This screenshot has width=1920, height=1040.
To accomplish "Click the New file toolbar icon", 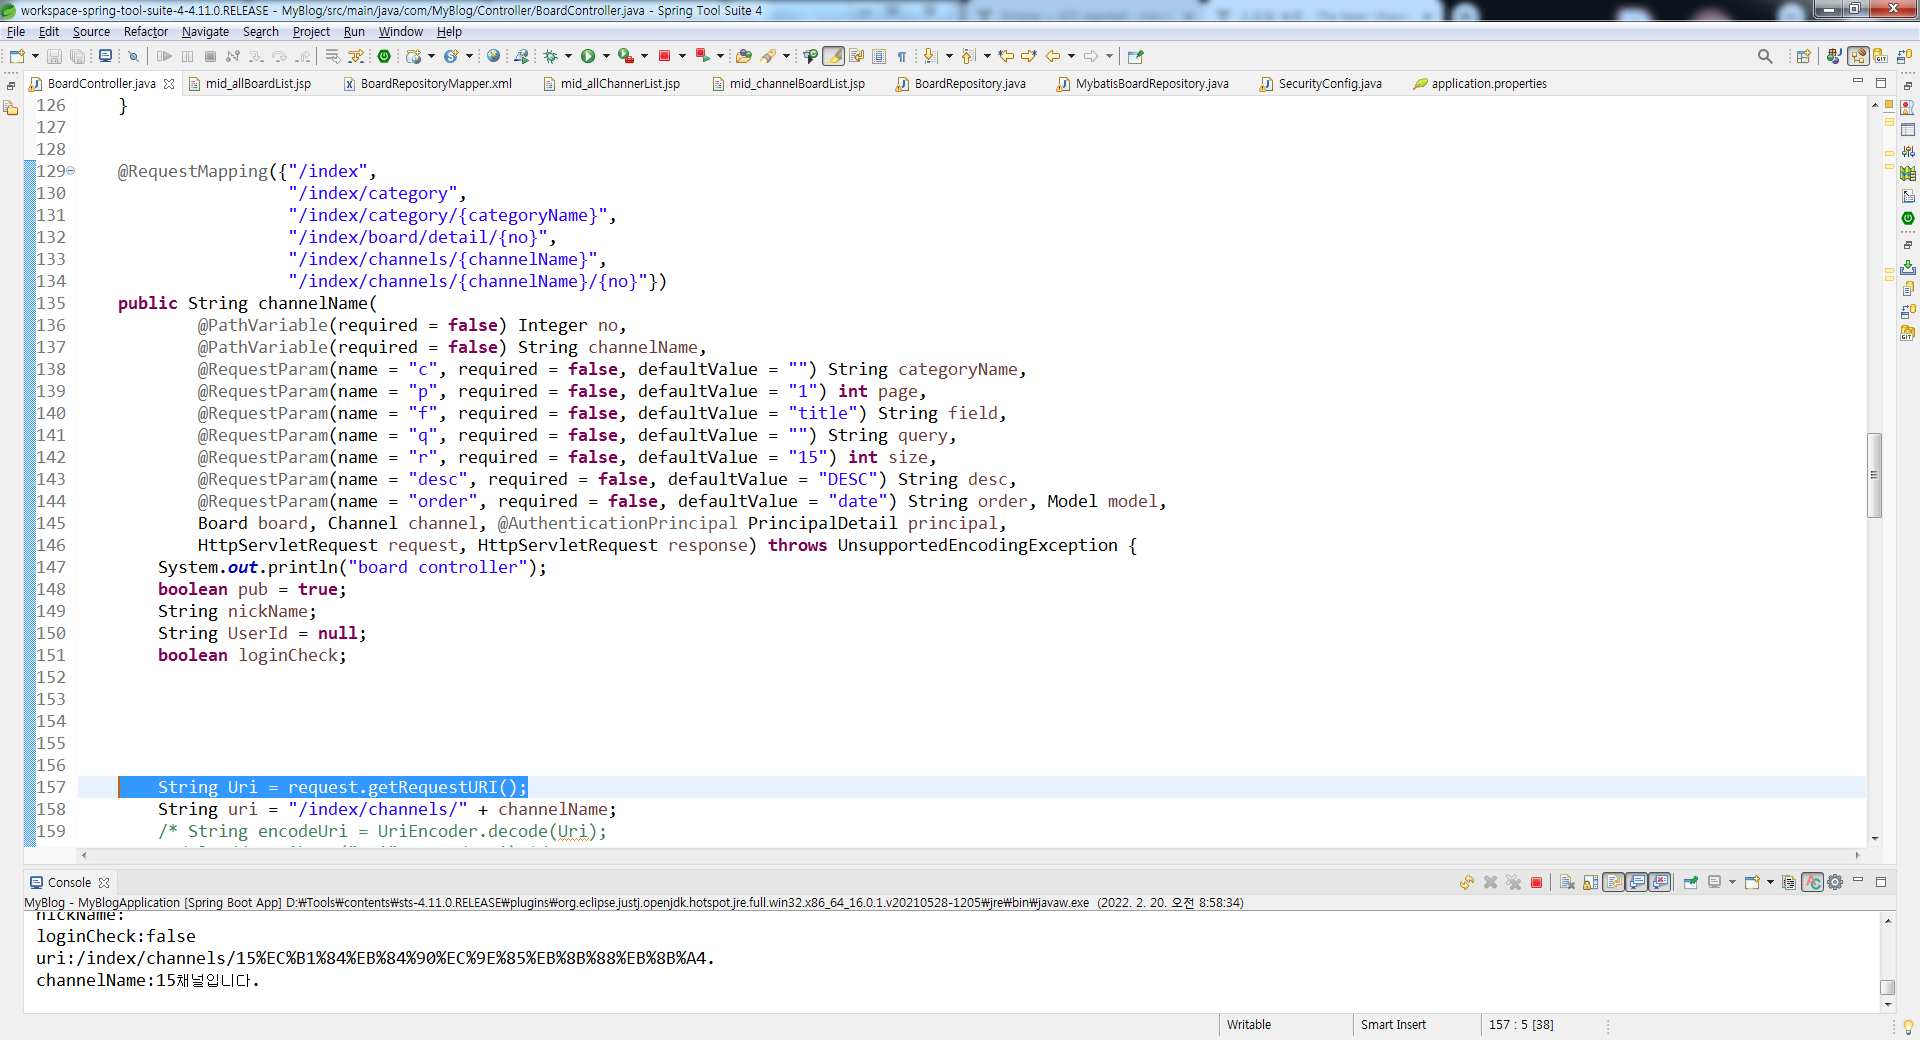I will [x=17, y=56].
